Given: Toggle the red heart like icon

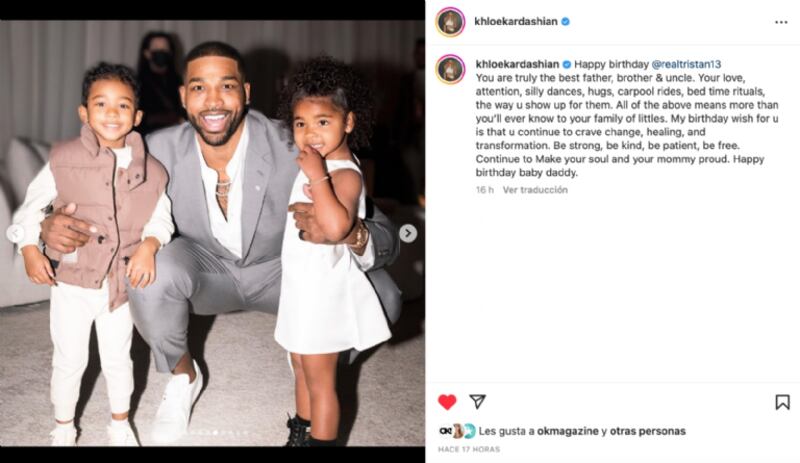Looking at the screenshot, I should [447, 402].
